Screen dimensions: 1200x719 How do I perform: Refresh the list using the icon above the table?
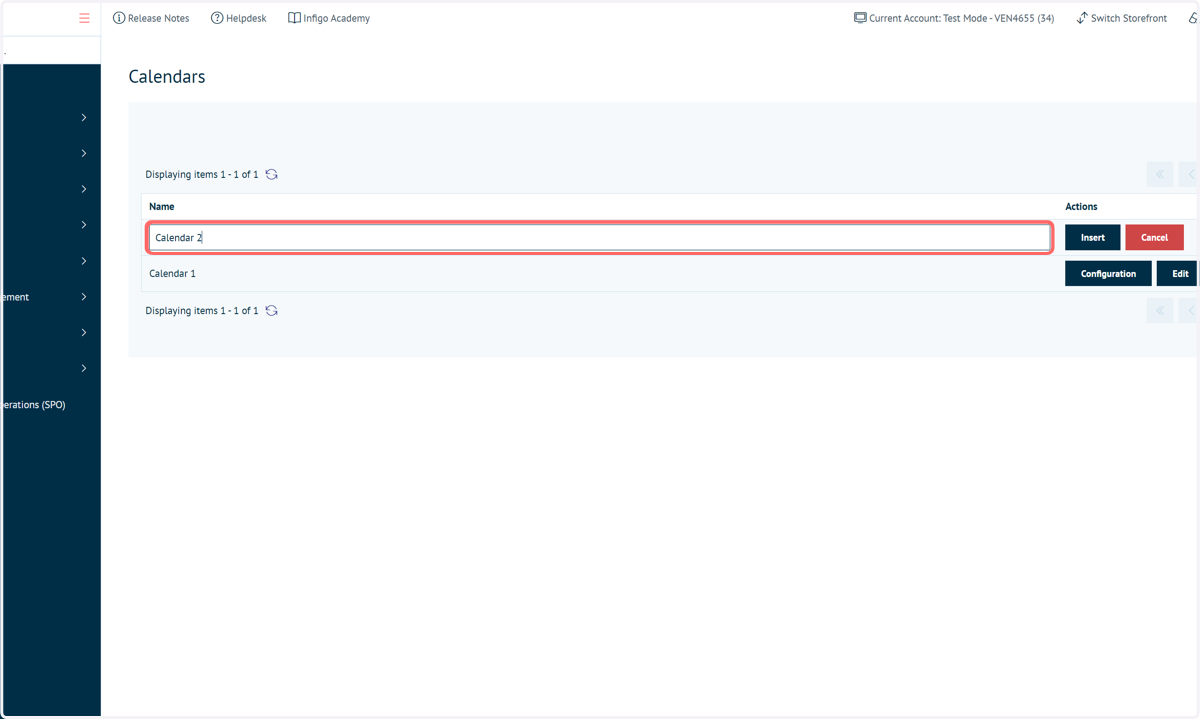[271, 174]
